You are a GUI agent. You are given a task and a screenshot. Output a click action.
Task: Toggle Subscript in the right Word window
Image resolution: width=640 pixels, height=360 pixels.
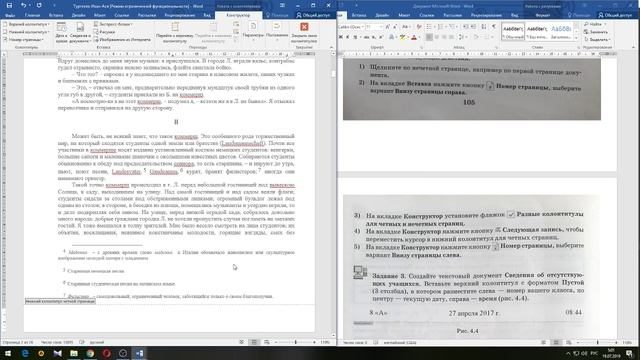374,37
